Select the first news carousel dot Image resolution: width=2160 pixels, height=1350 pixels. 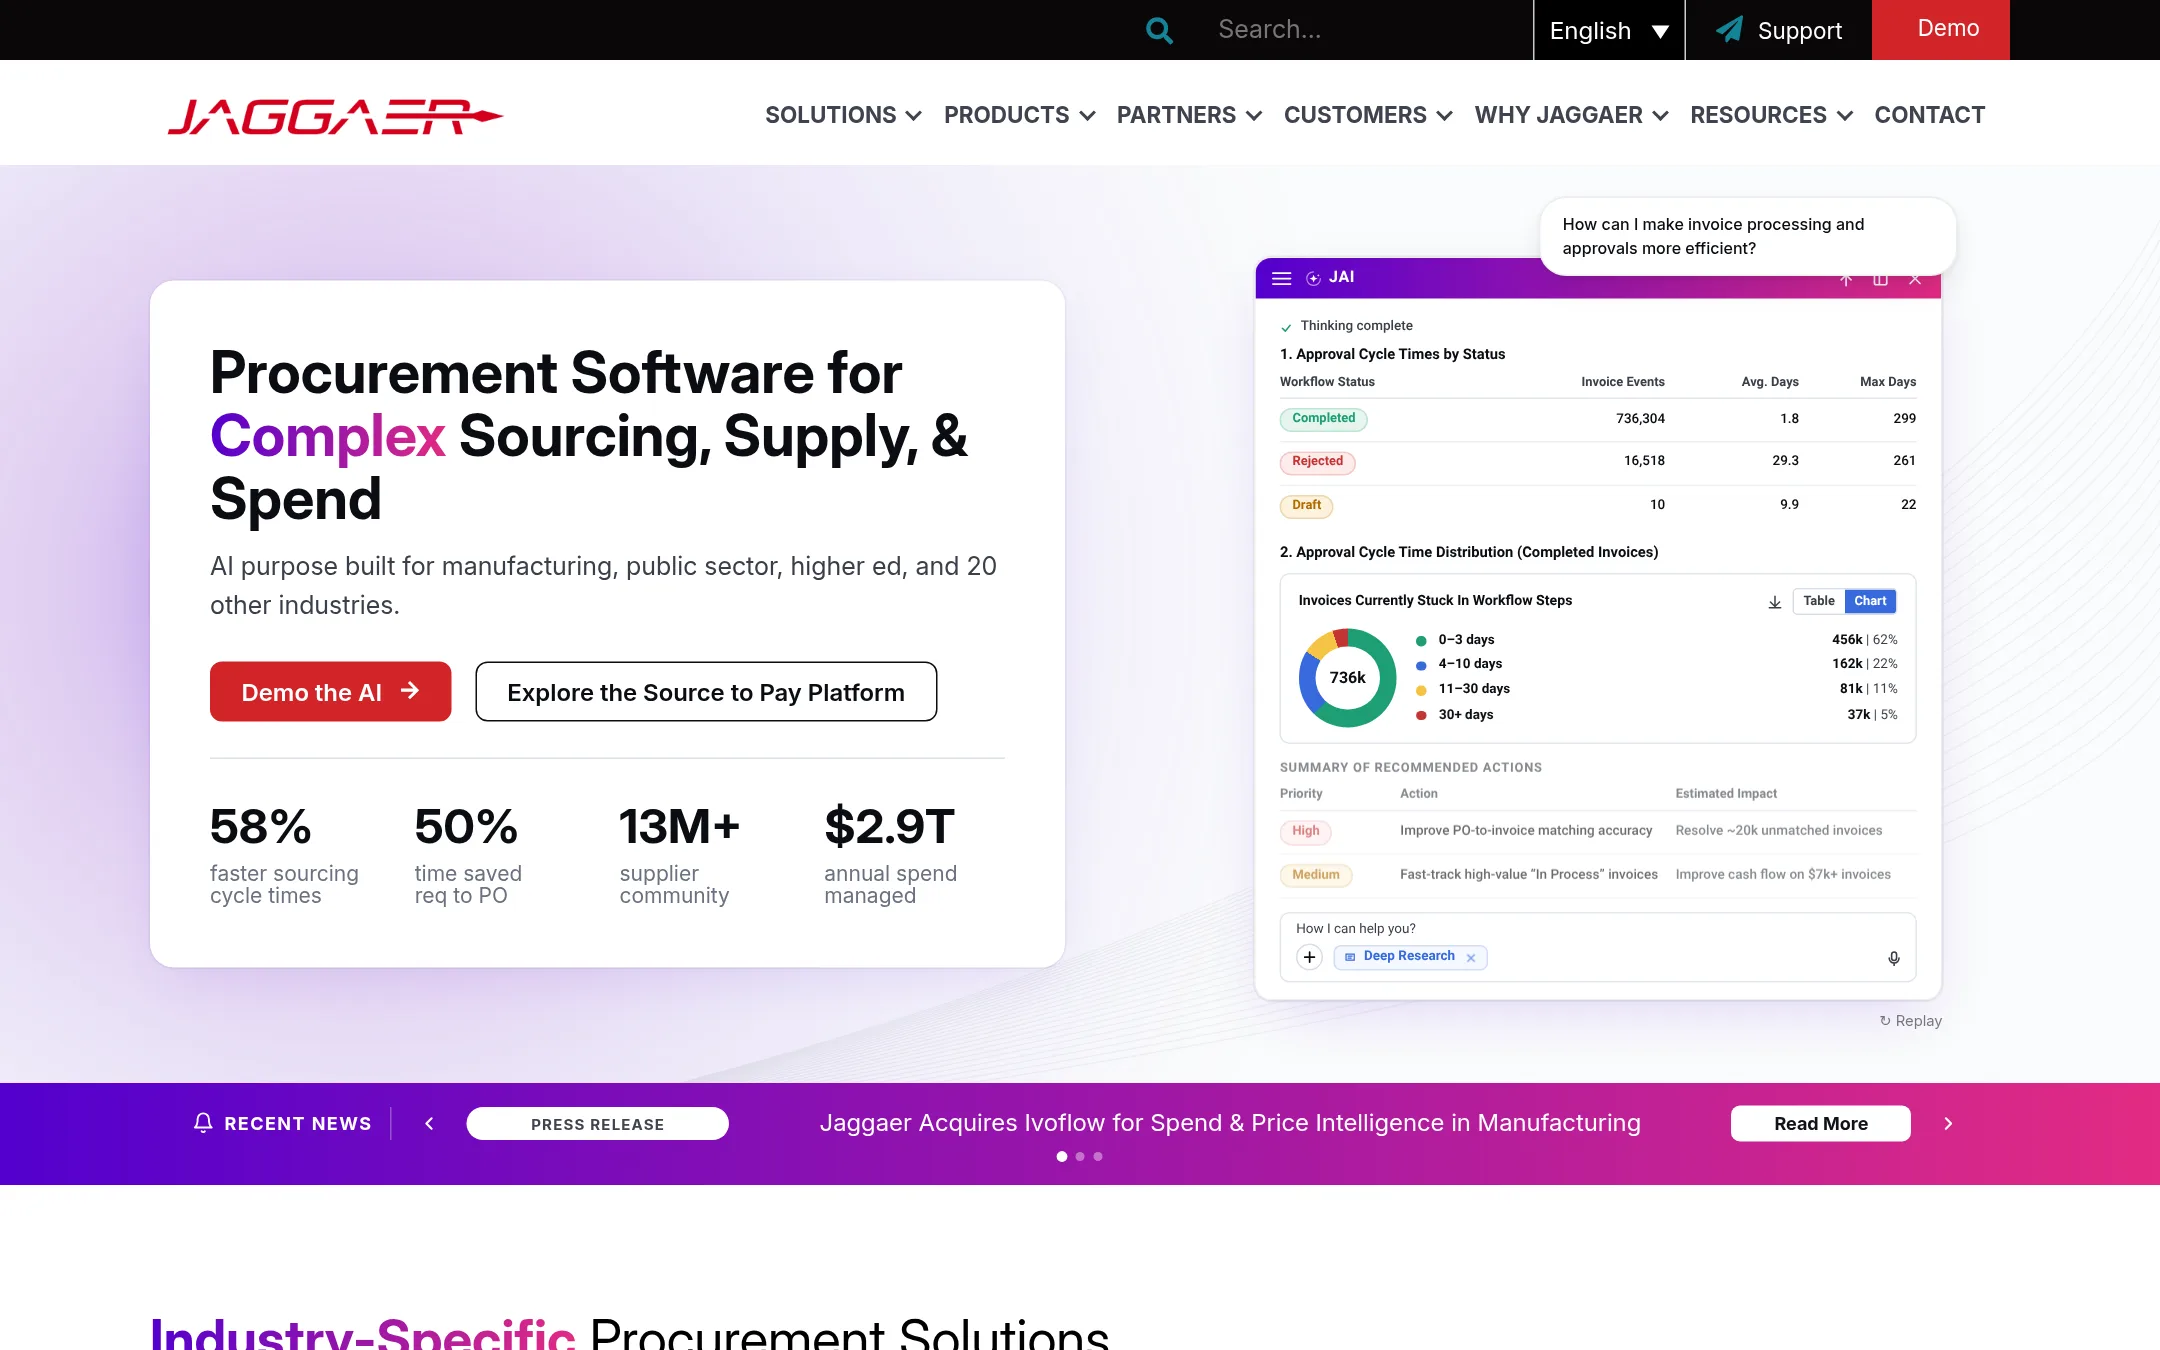point(1062,1157)
